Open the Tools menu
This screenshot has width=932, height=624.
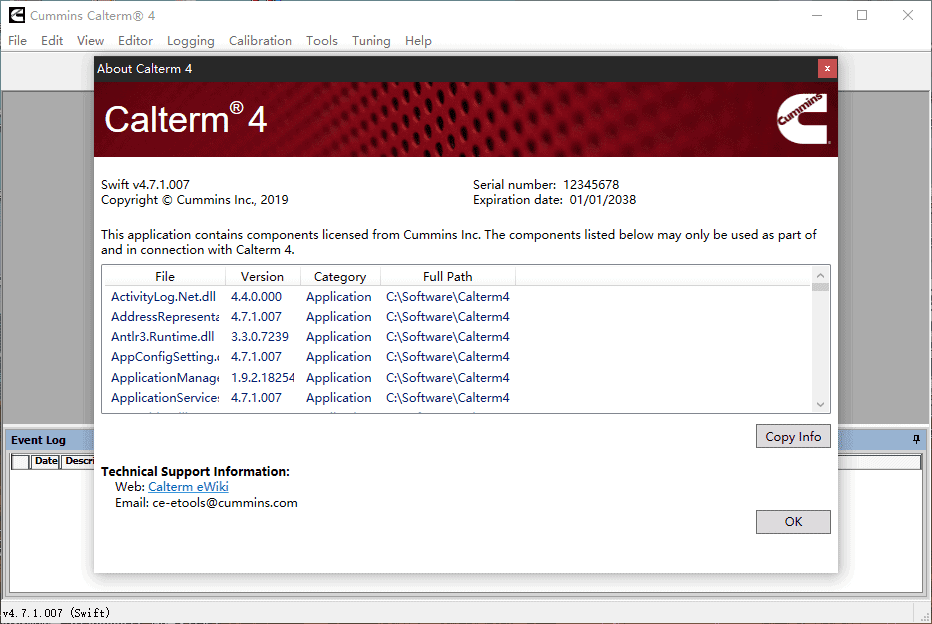pyautogui.click(x=322, y=40)
